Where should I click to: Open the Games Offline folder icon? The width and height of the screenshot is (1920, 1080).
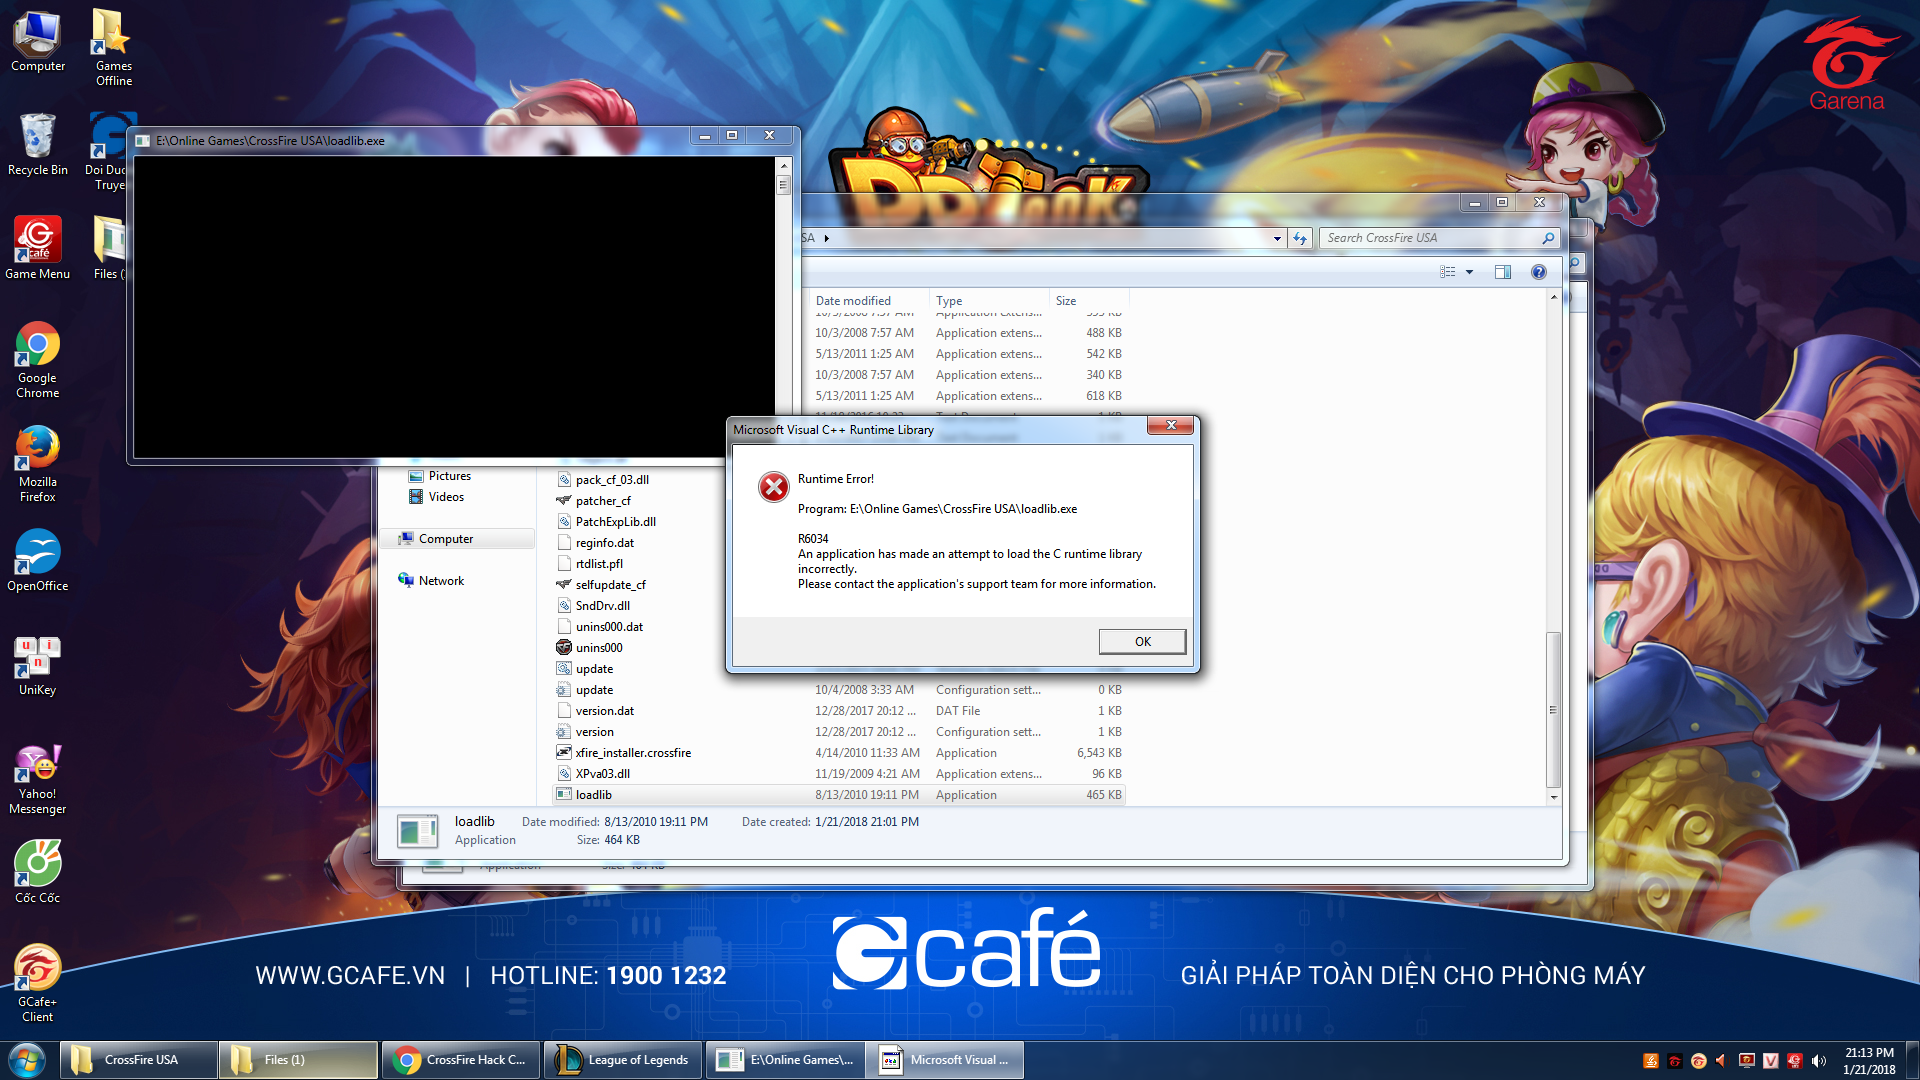pos(113,48)
